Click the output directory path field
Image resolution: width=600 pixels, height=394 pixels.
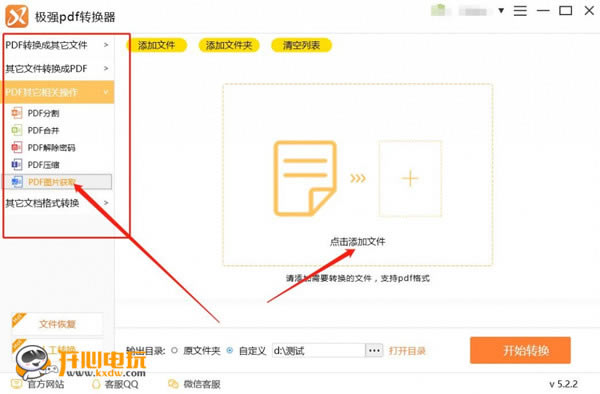[x=318, y=350]
